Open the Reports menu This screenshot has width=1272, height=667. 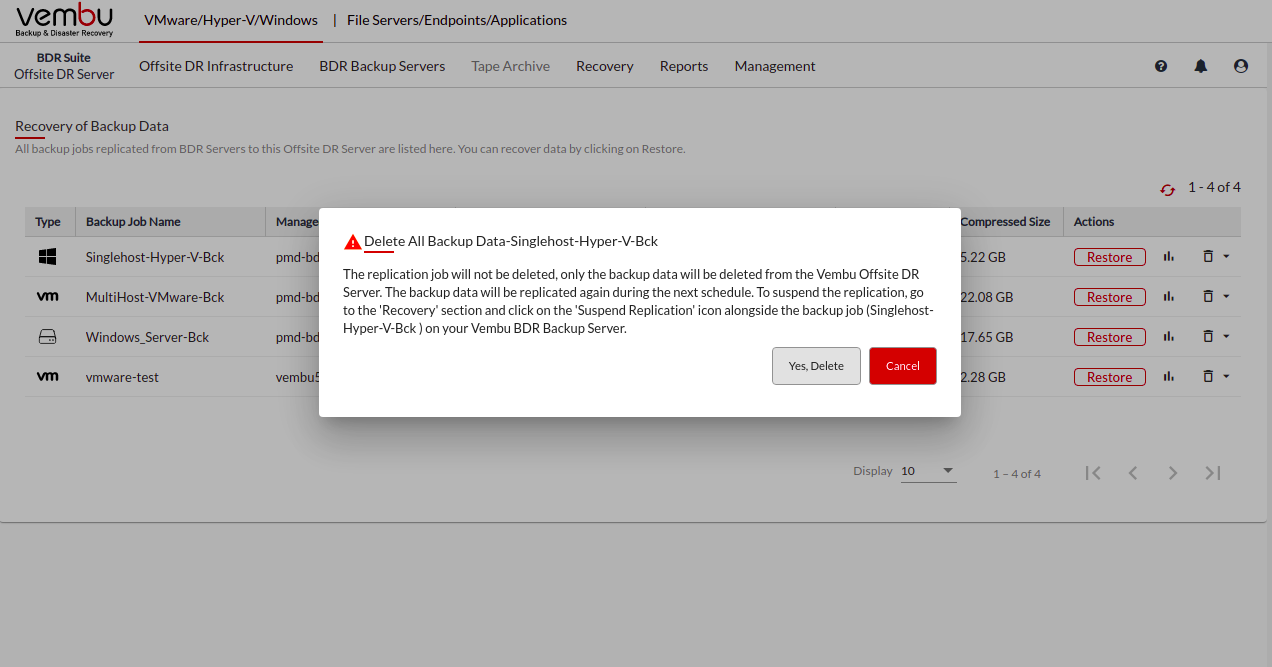[684, 66]
